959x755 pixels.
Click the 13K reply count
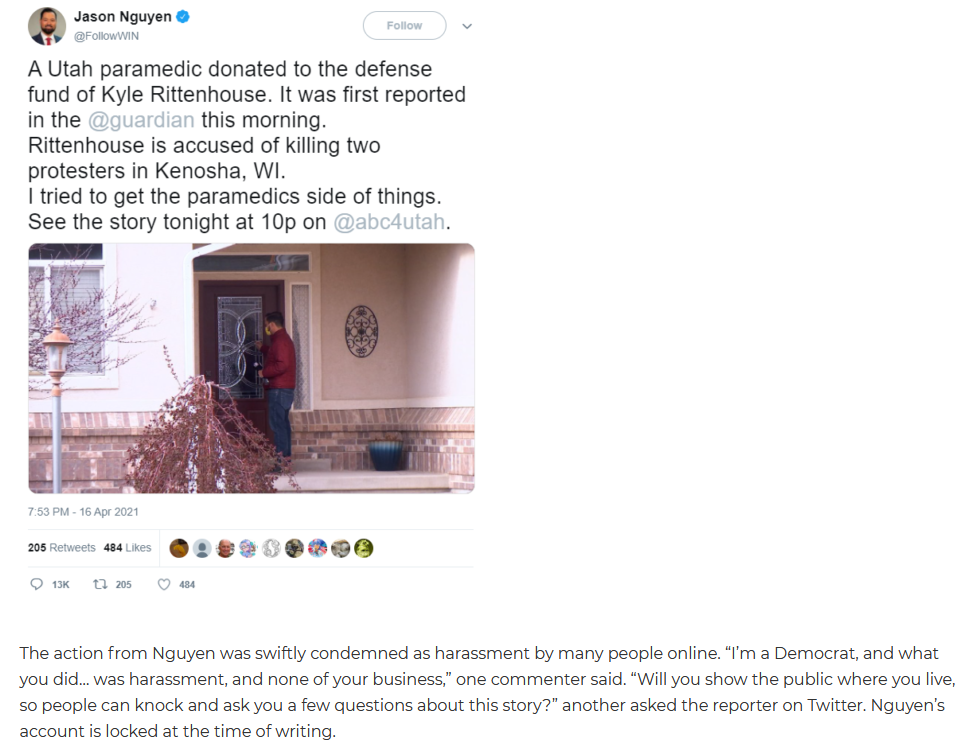[61, 585]
